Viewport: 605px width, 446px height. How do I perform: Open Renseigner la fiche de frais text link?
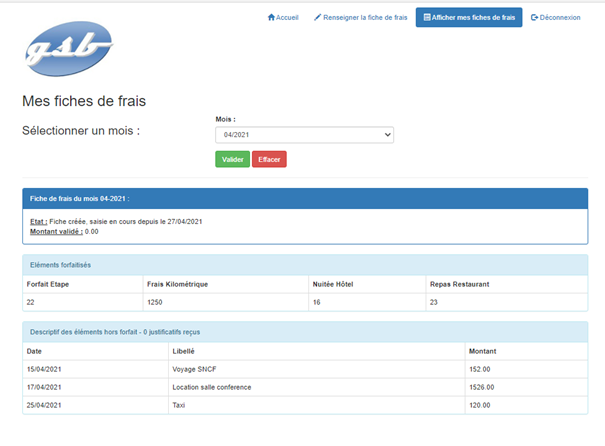coord(366,17)
